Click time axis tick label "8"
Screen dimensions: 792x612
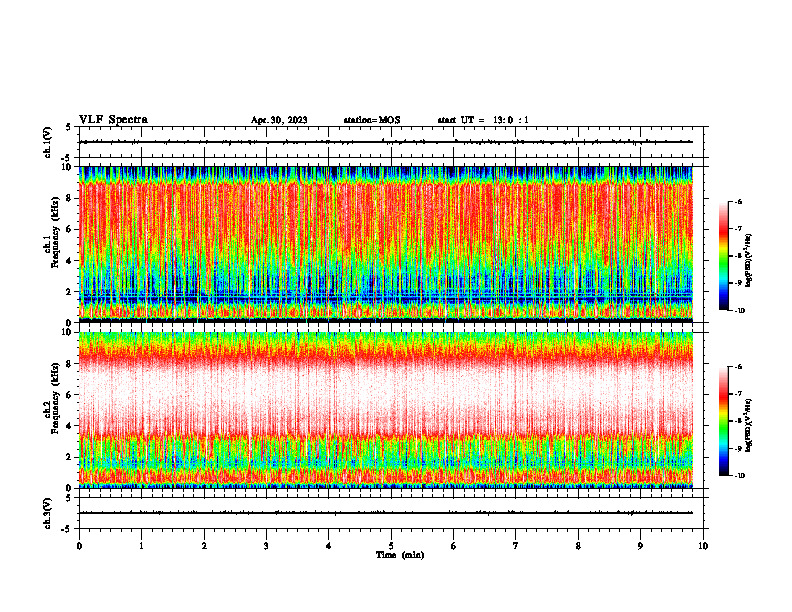click(578, 546)
